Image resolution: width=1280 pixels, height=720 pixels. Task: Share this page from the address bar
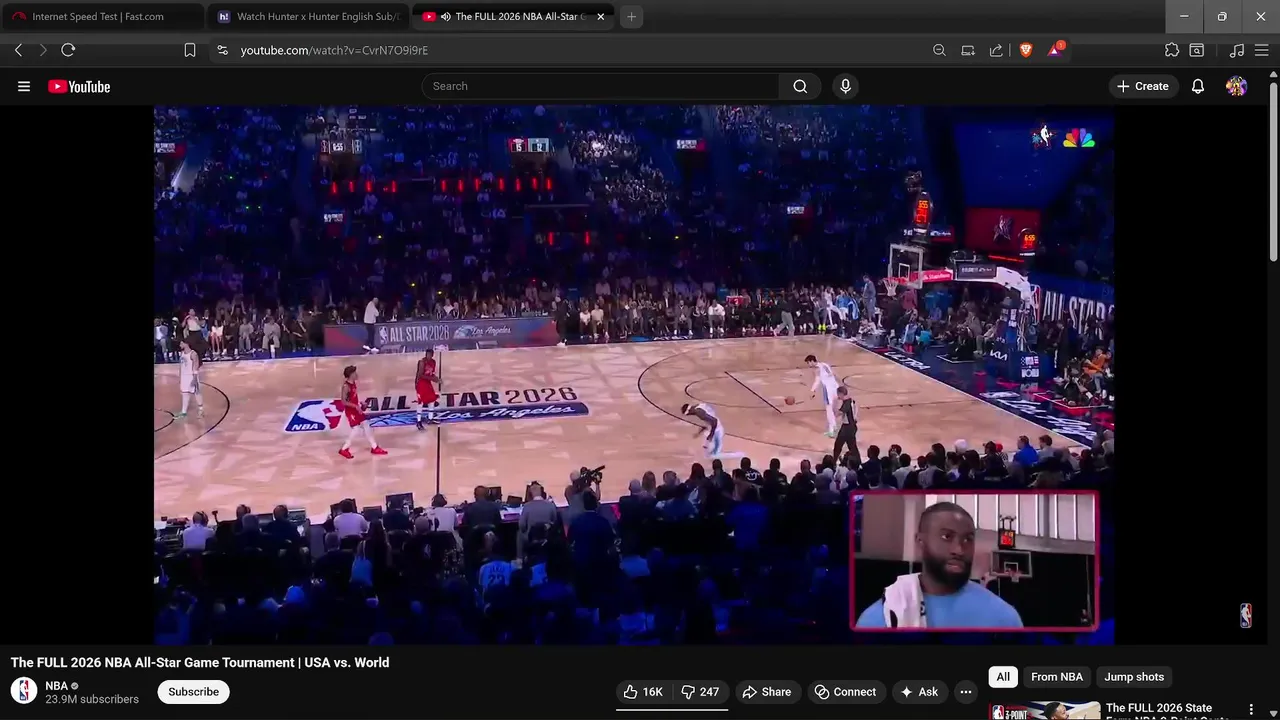996,50
